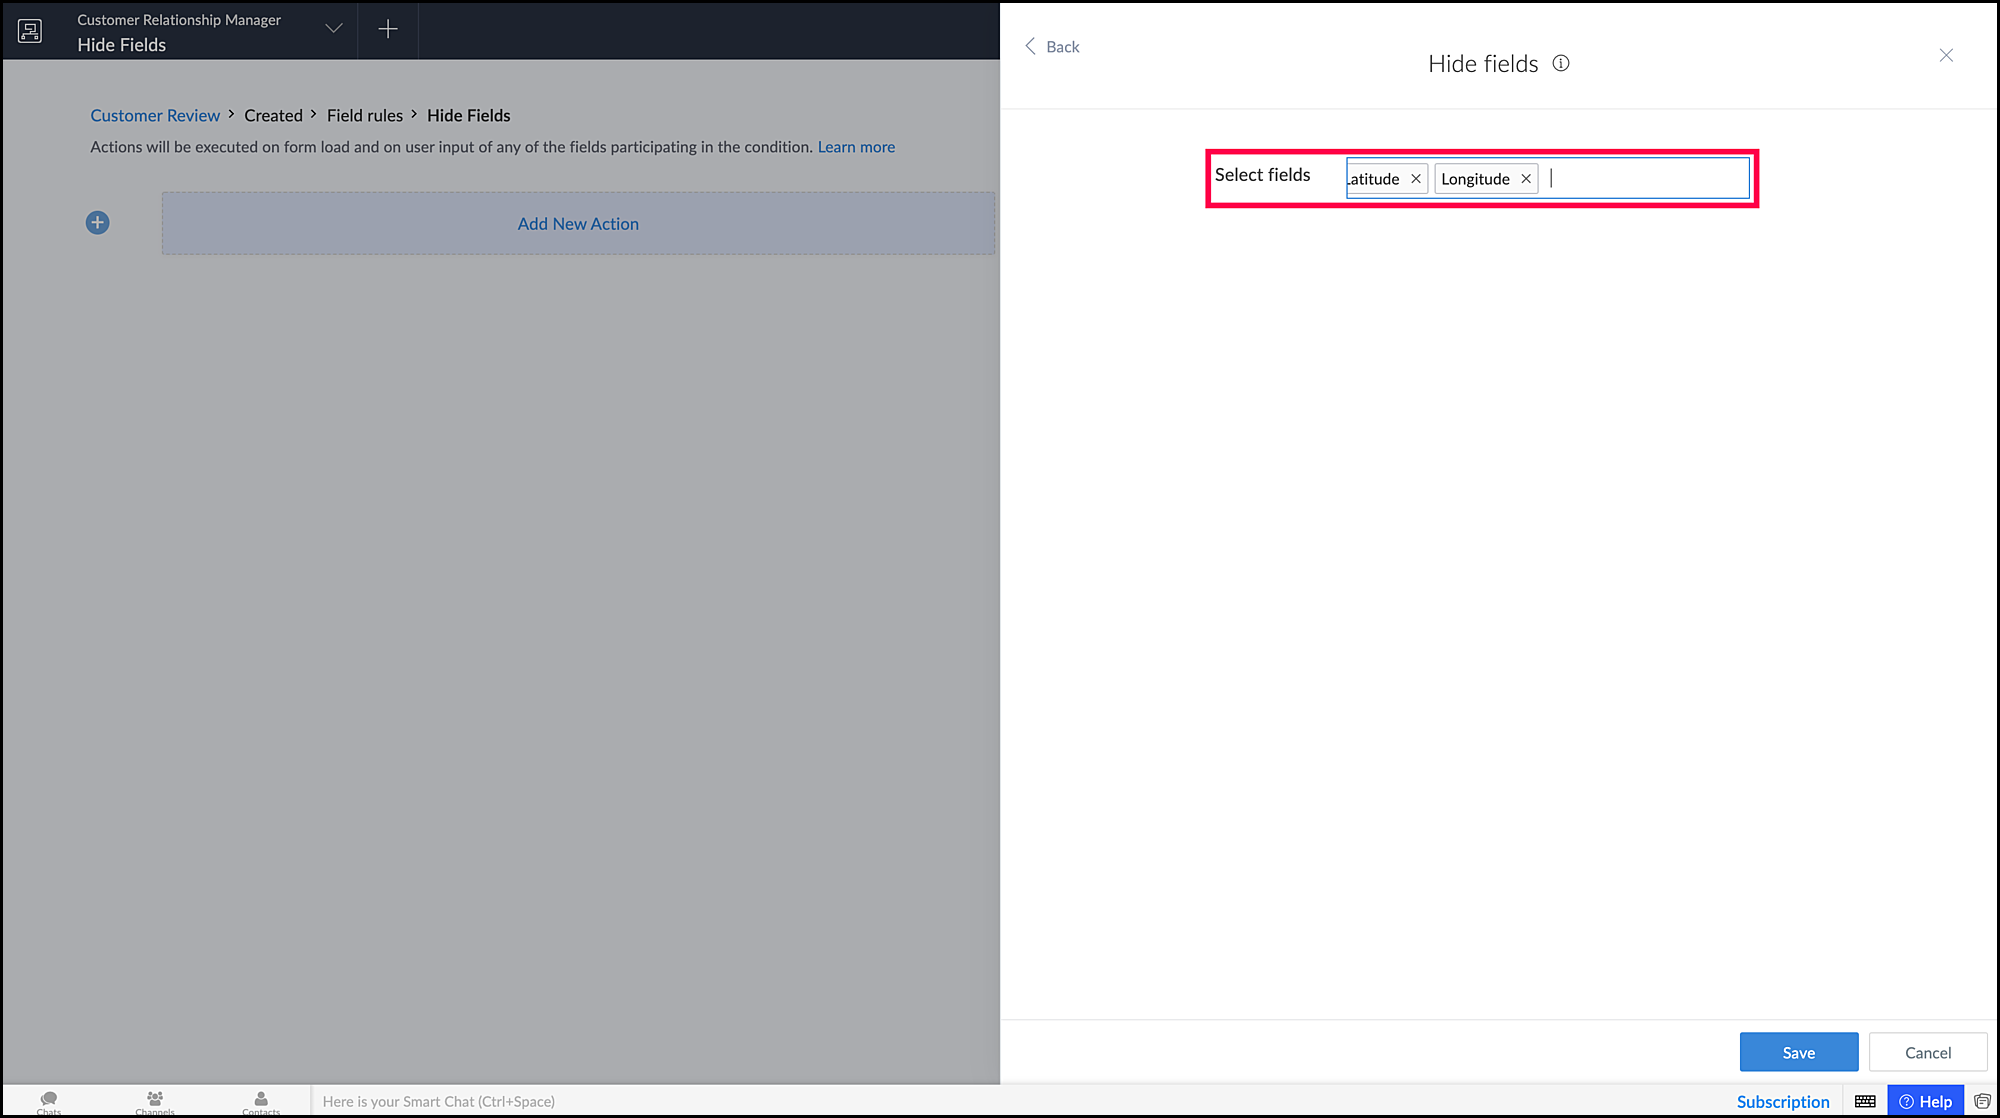Click info icon beside Hide fields title
The height and width of the screenshot is (1118, 2000).
tap(1560, 64)
